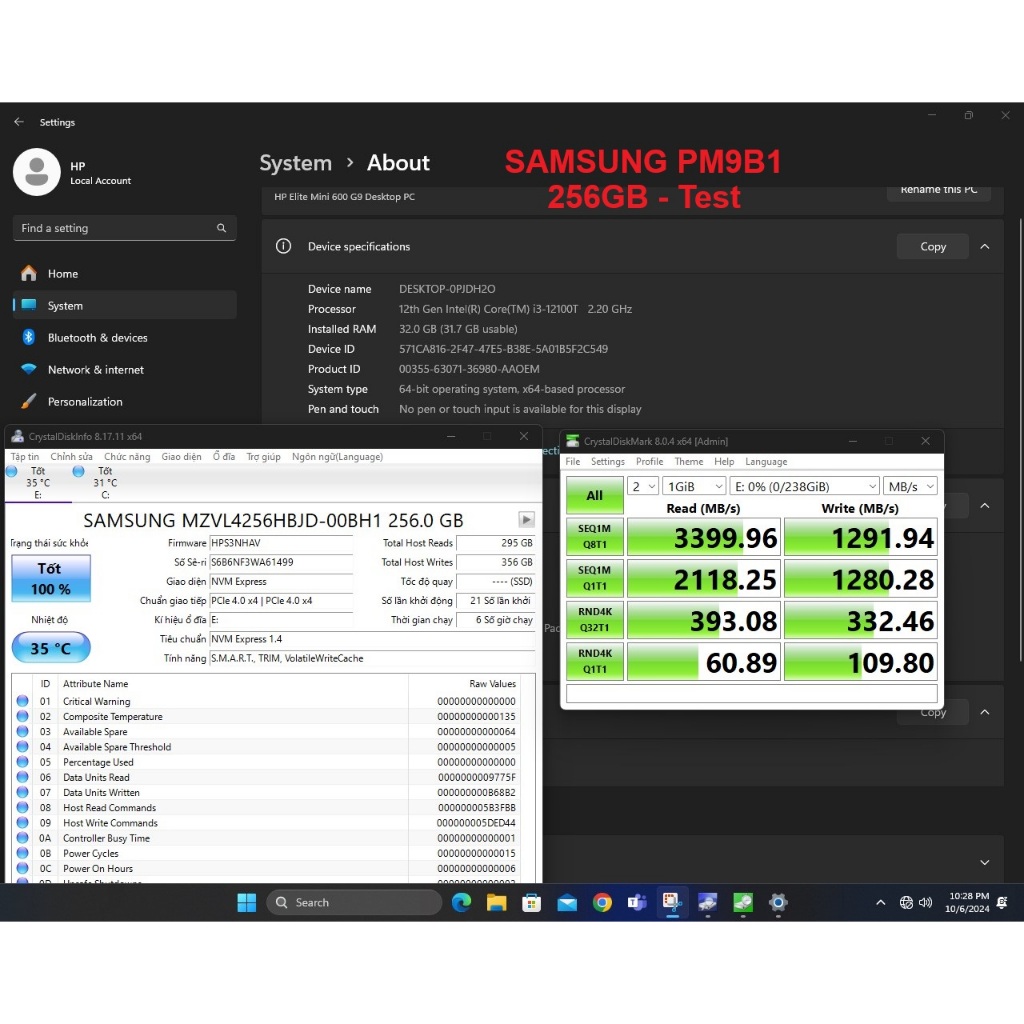Click the Home icon in Settings sidebar
1024x1024 pixels.
click(29, 274)
